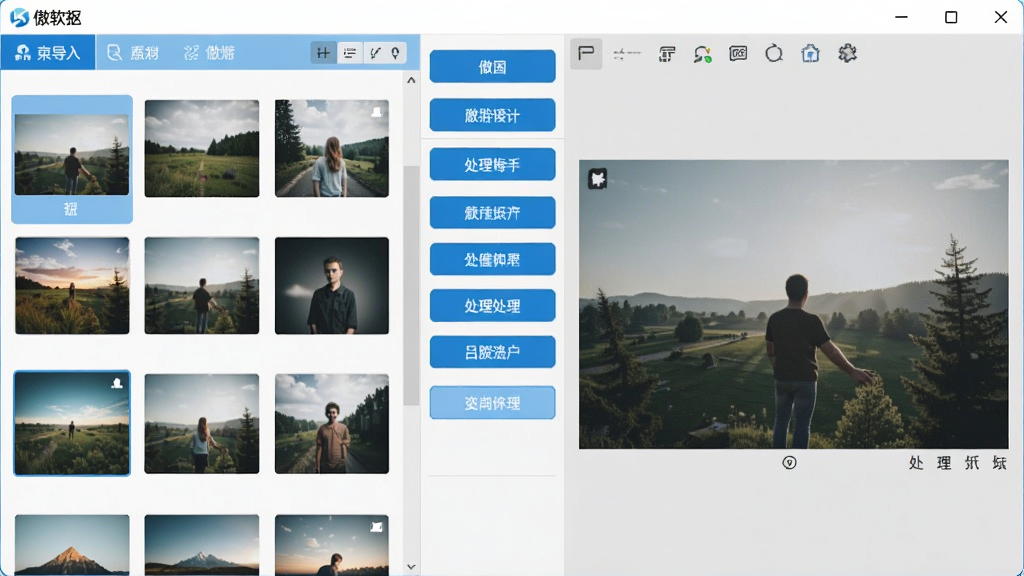
Task: Click the dashed-lines split tool icon
Action: click(x=627, y=54)
